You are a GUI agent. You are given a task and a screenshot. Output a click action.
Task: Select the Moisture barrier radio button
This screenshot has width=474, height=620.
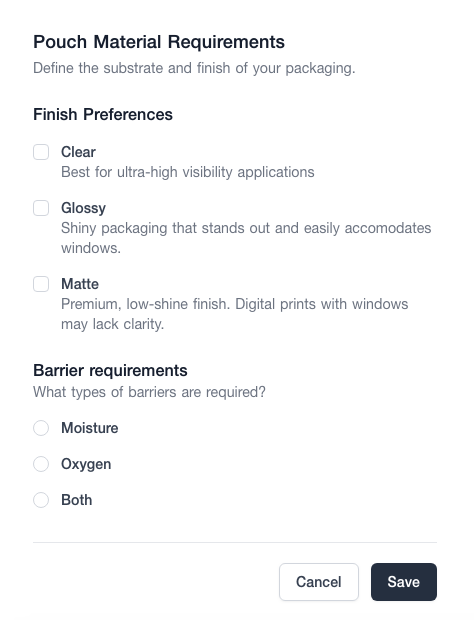41,428
